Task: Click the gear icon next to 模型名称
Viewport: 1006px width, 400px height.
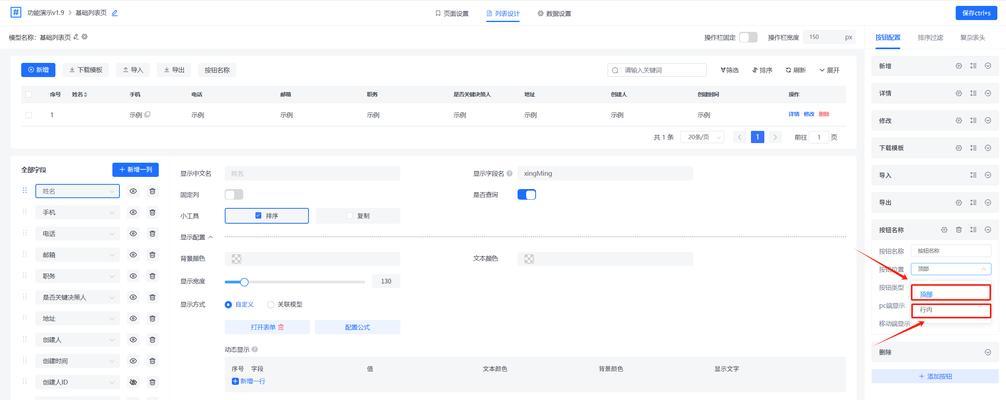Action: pos(85,37)
